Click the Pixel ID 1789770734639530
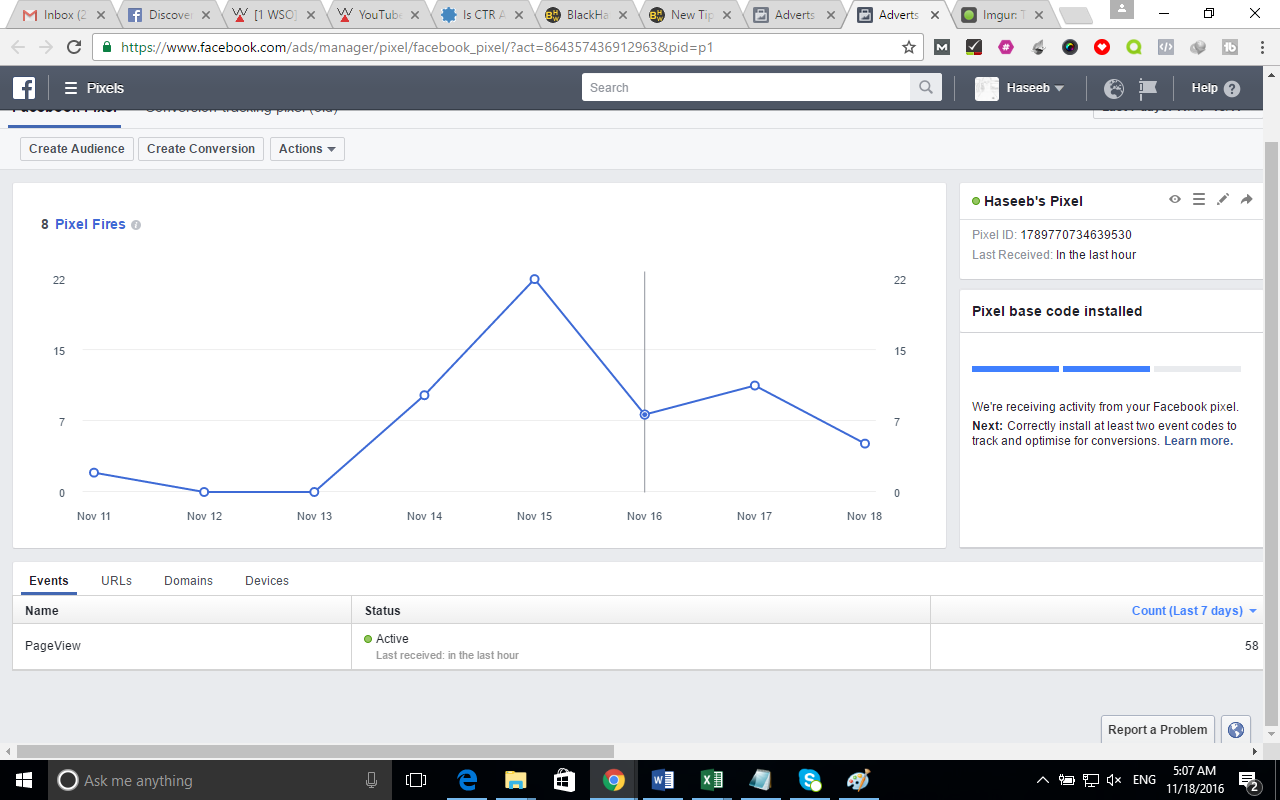The width and height of the screenshot is (1280, 800). [x=1076, y=235]
